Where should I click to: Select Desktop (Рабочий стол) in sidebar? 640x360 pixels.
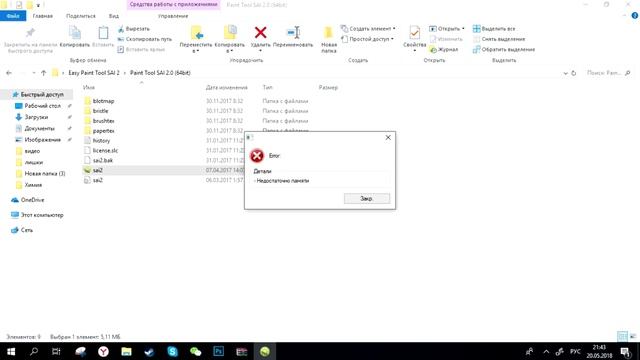42,106
